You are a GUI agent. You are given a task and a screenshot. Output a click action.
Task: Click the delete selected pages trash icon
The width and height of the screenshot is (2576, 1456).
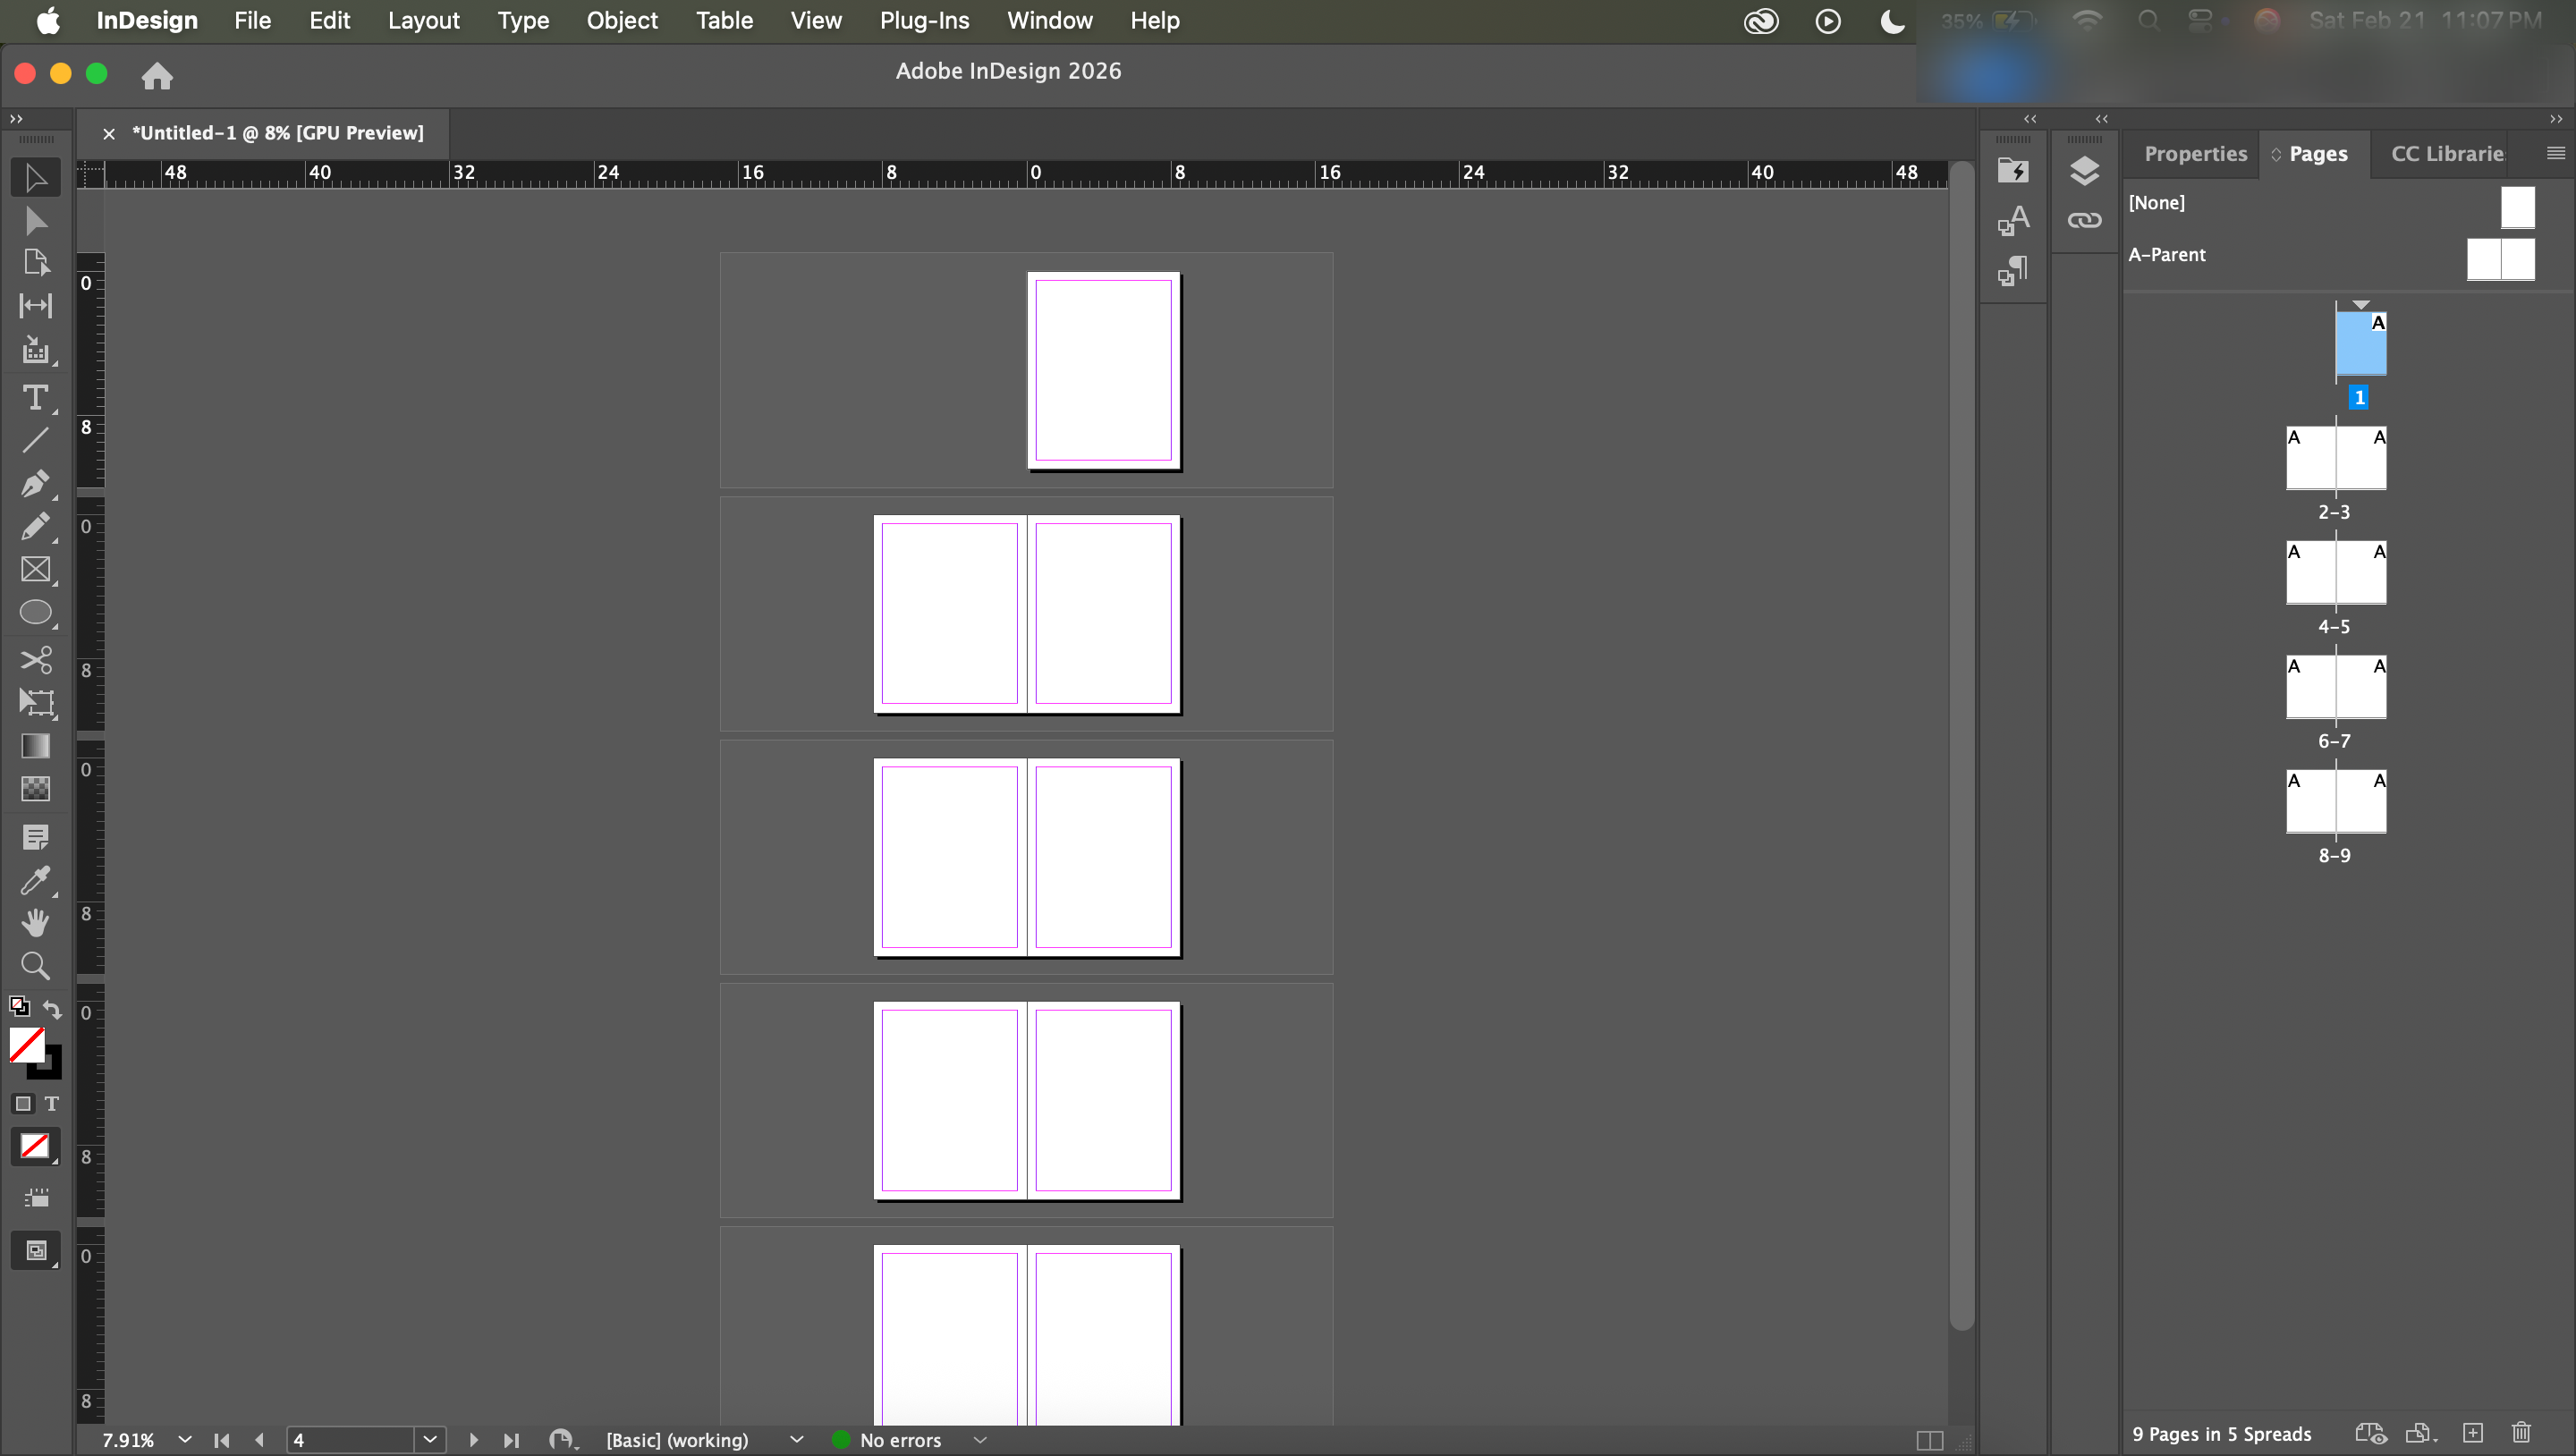[x=2521, y=1433]
